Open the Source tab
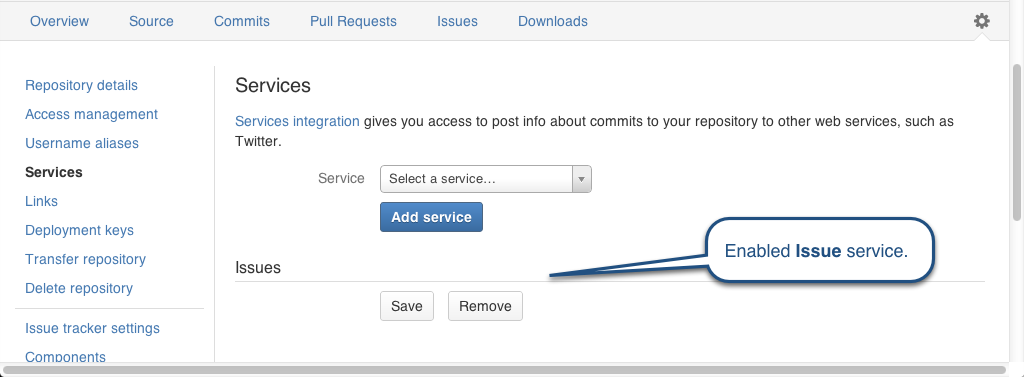This screenshot has height=377, width=1024. pyautogui.click(x=151, y=21)
